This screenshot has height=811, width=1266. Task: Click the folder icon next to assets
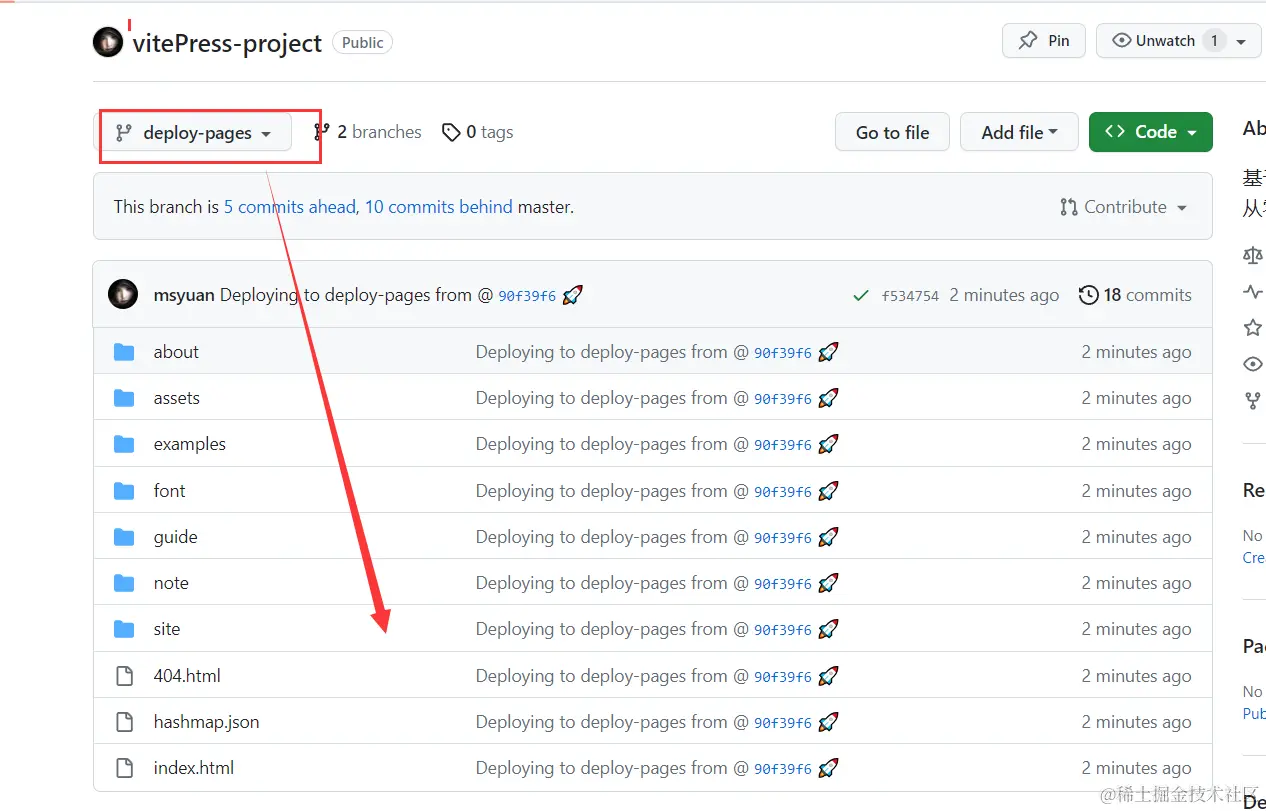[x=124, y=398]
